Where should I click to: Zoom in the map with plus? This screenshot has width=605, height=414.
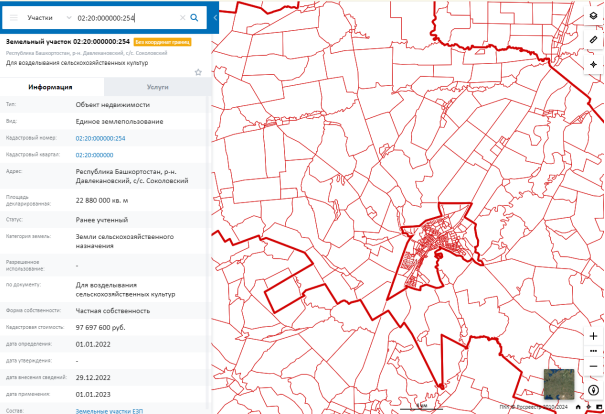coord(593,337)
